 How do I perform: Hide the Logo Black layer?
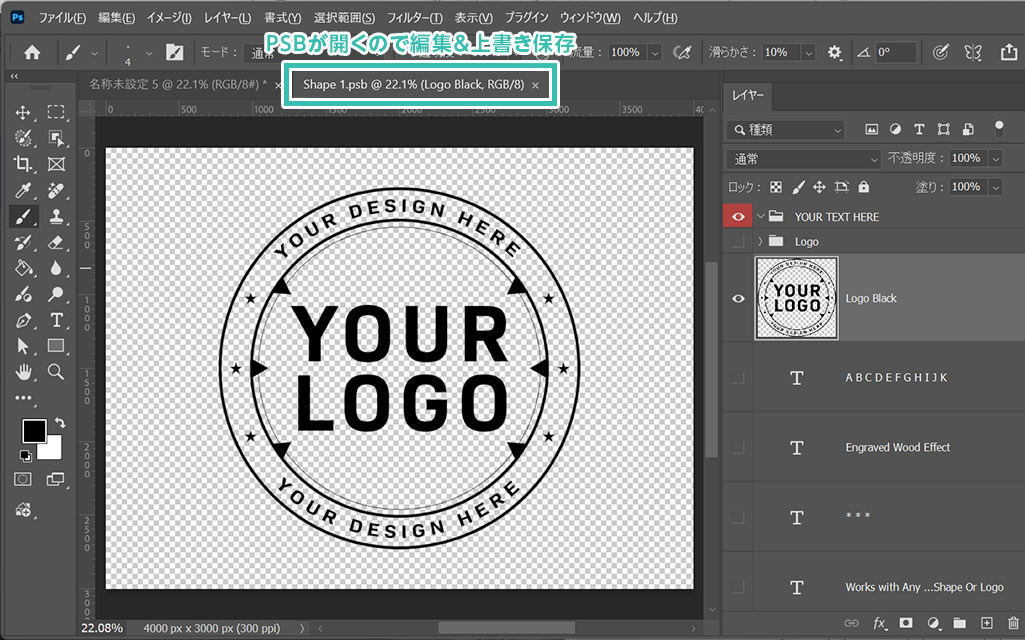(739, 298)
